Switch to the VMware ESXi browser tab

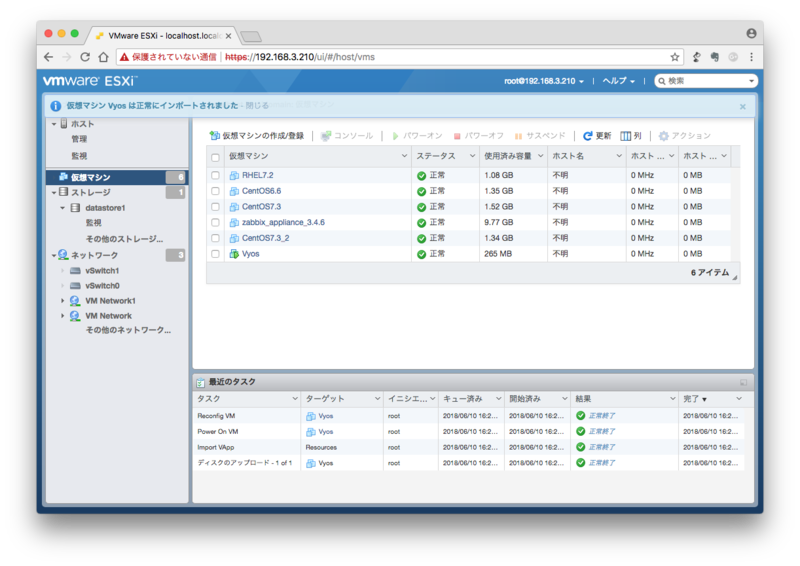(163, 36)
